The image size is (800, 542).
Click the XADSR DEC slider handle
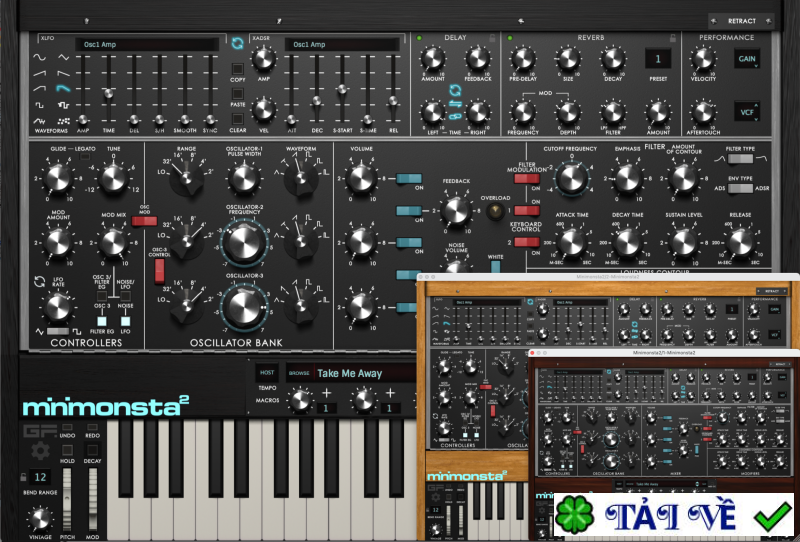[317, 101]
